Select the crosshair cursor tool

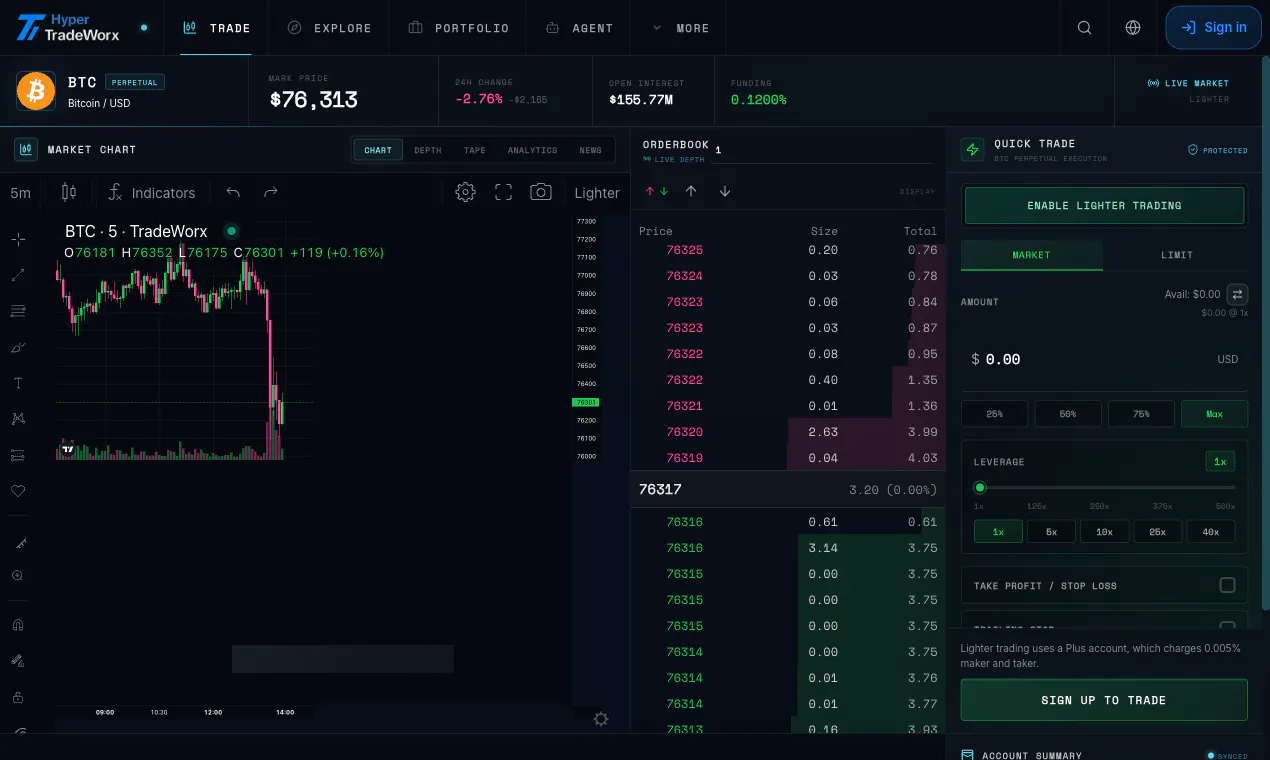pyautogui.click(x=18, y=239)
